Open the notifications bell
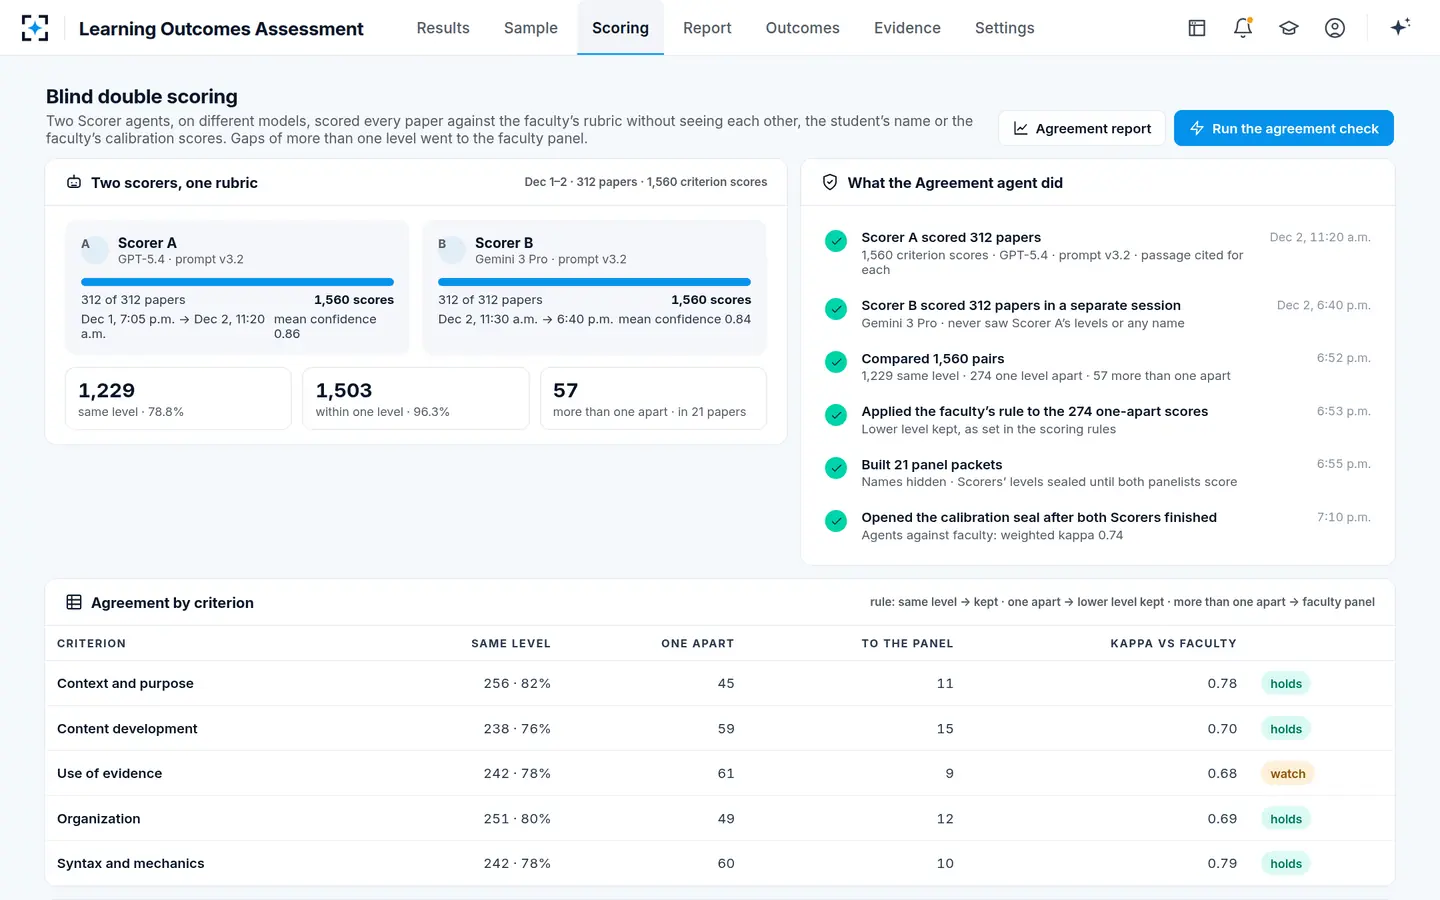 (1243, 28)
